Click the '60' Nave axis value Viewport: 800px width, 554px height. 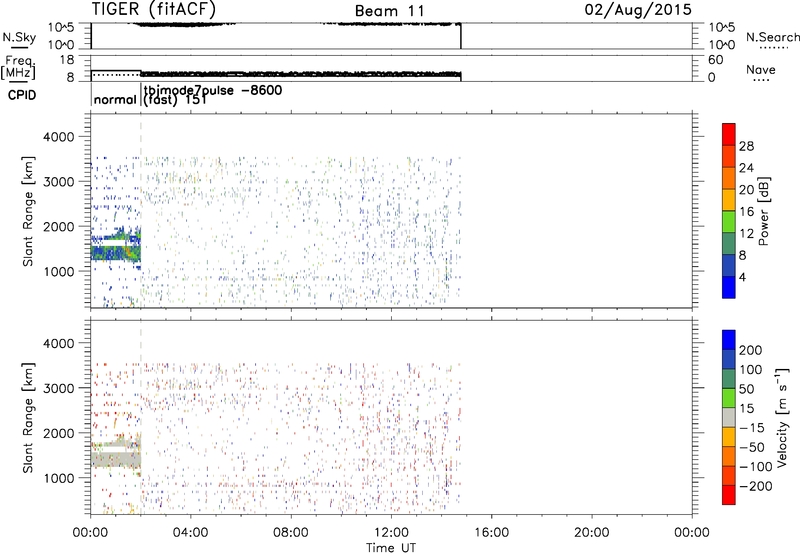716,60
